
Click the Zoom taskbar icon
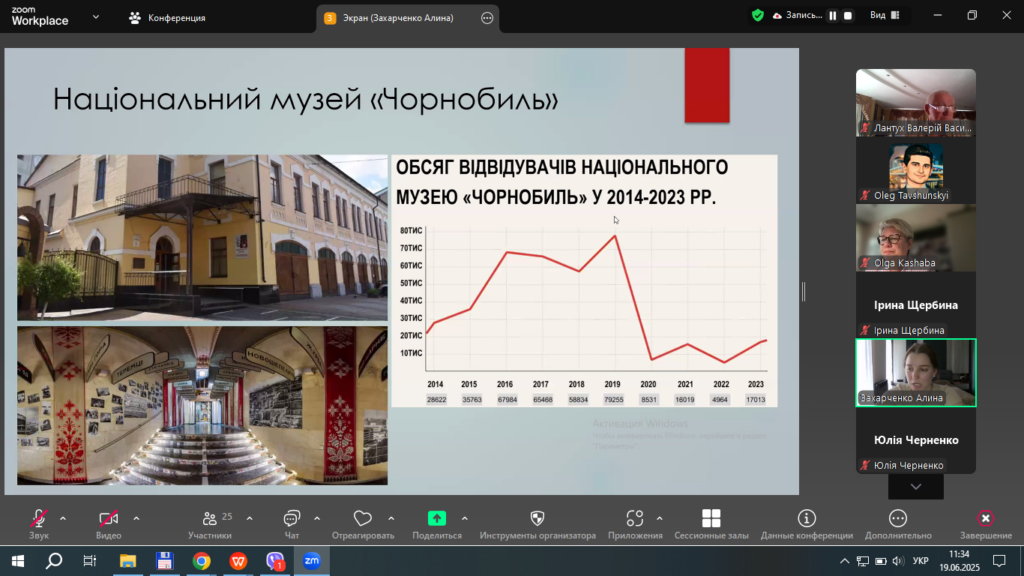[312, 561]
